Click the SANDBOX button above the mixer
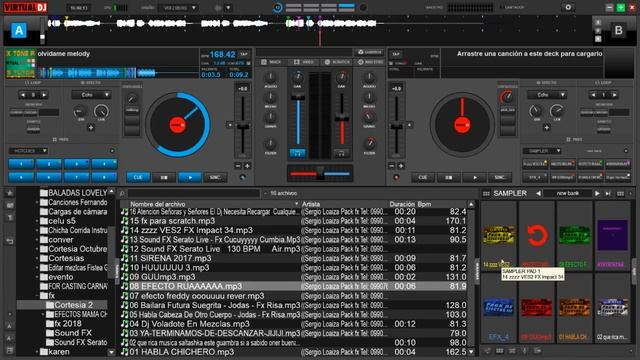640x360 pixels. 369,52
